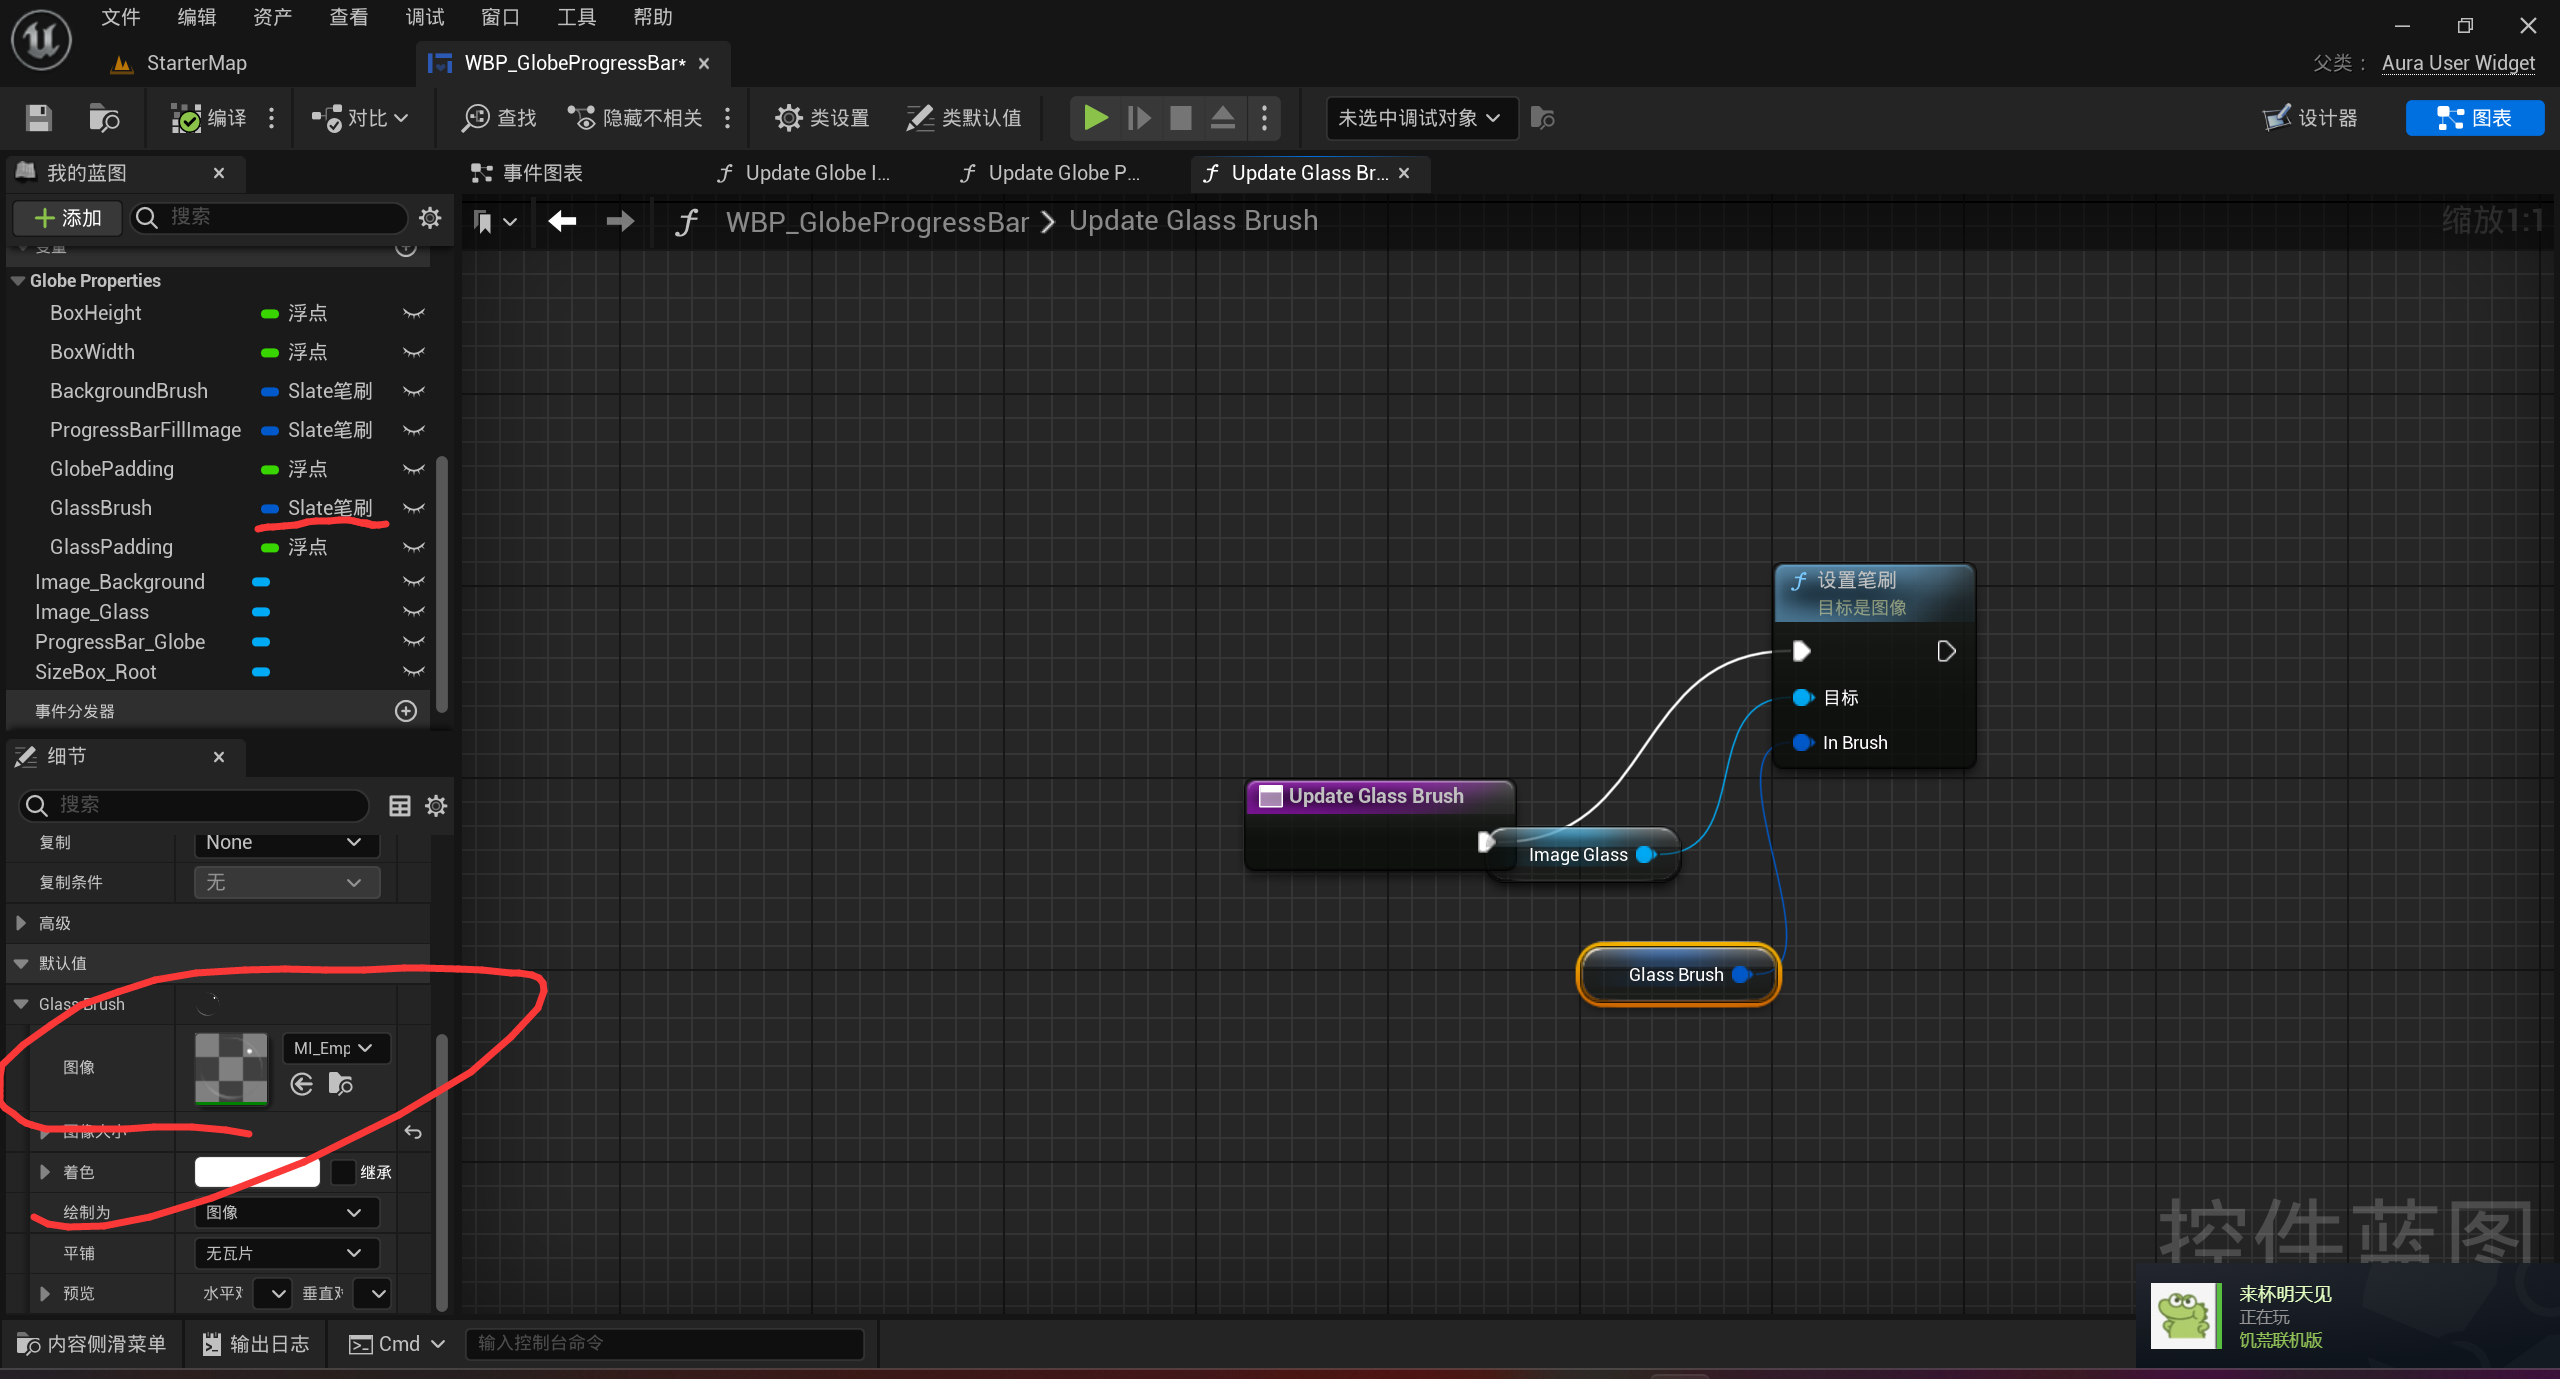Open compile options three-dot menu
The height and width of the screenshot is (1379, 2560).
click(x=271, y=118)
